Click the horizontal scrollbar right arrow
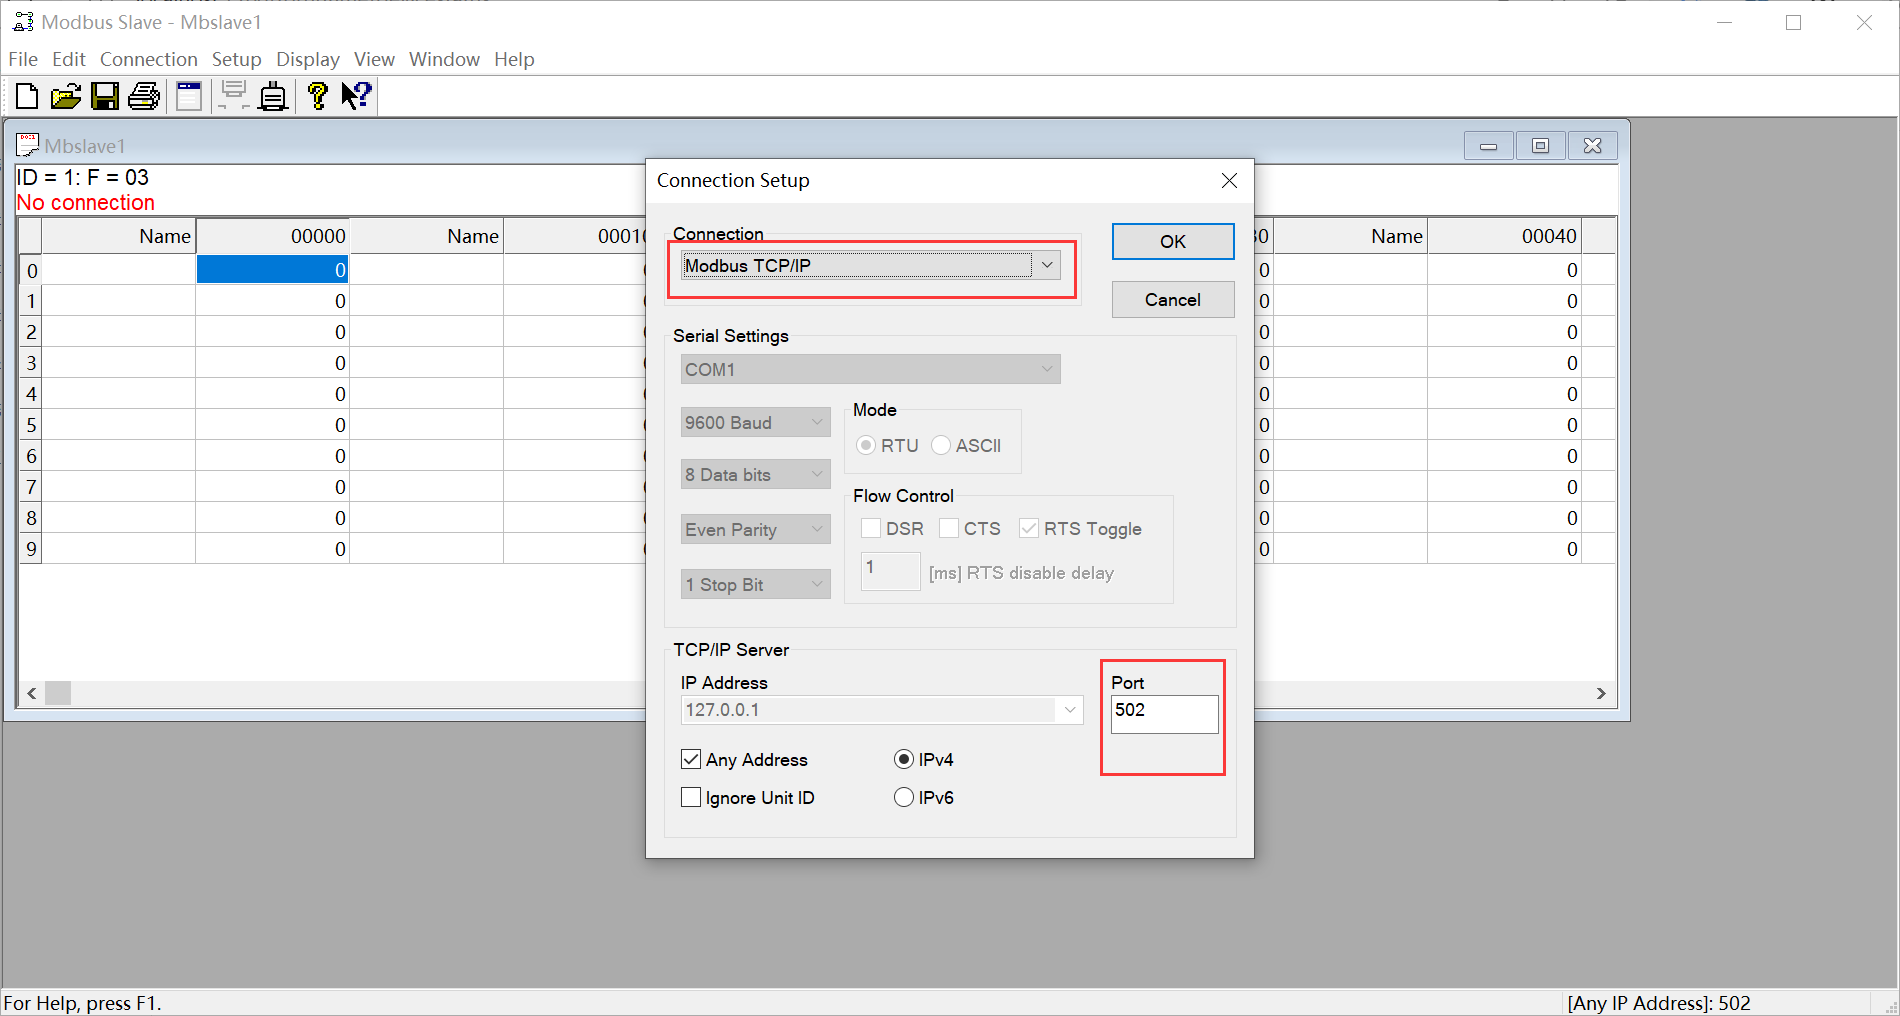Screen dimensions: 1900x1016 [1601, 693]
